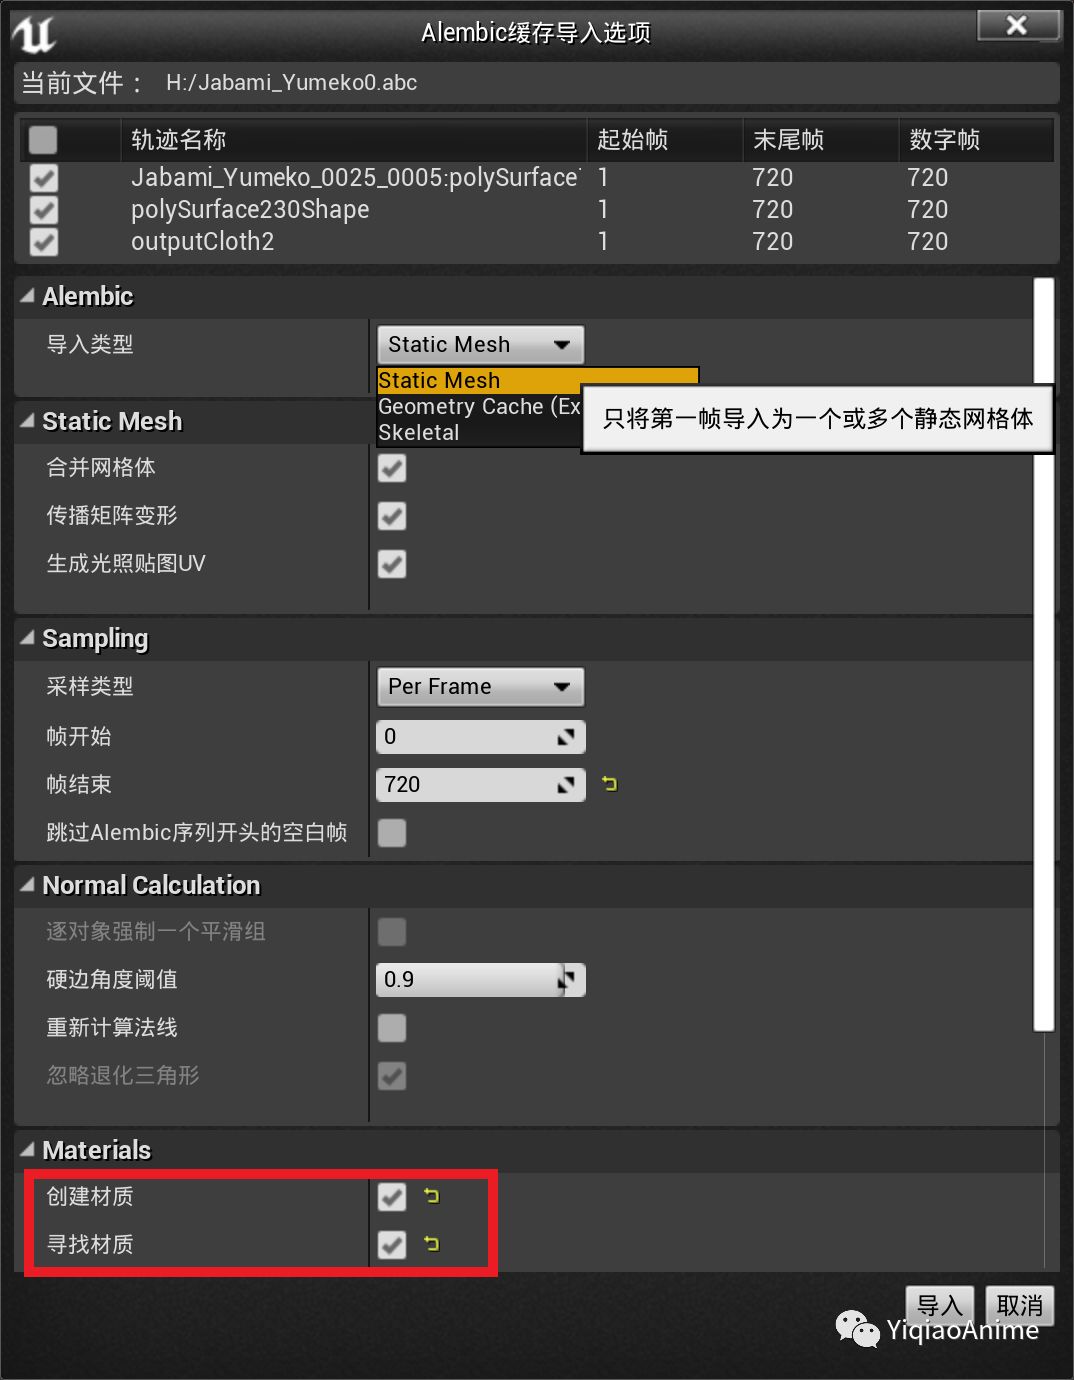Click revert arrow icon next to 创建材质
The width and height of the screenshot is (1074, 1380).
pyautogui.click(x=430, y=1197)
